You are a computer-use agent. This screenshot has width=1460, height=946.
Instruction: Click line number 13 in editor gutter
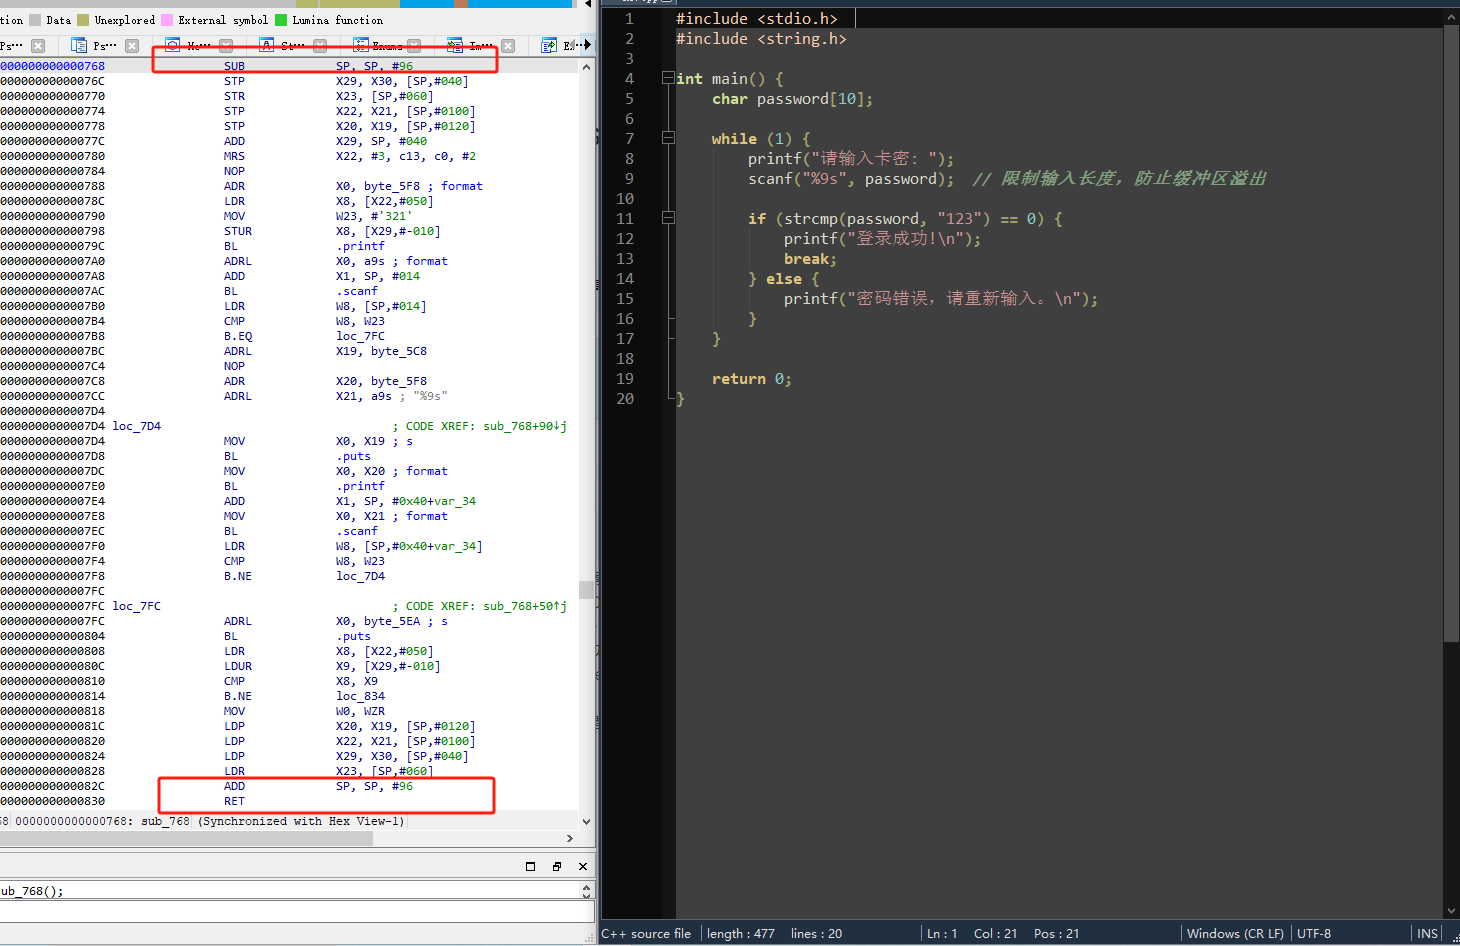point(625,259)
